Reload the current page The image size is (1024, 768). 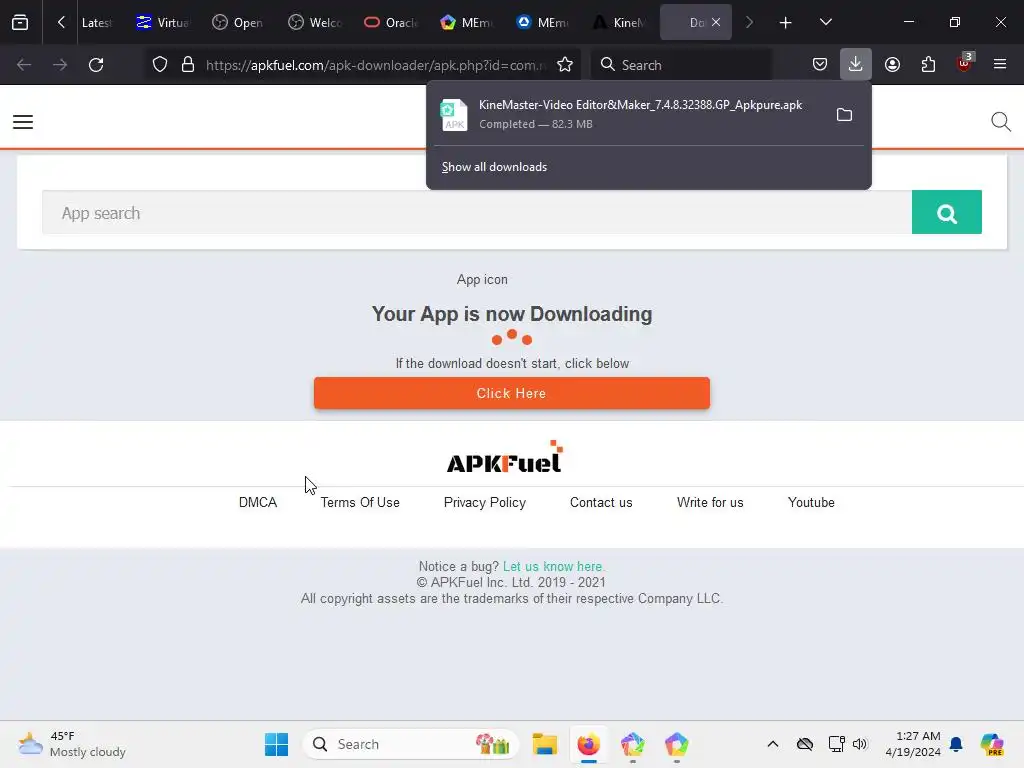tap(96, 65)
